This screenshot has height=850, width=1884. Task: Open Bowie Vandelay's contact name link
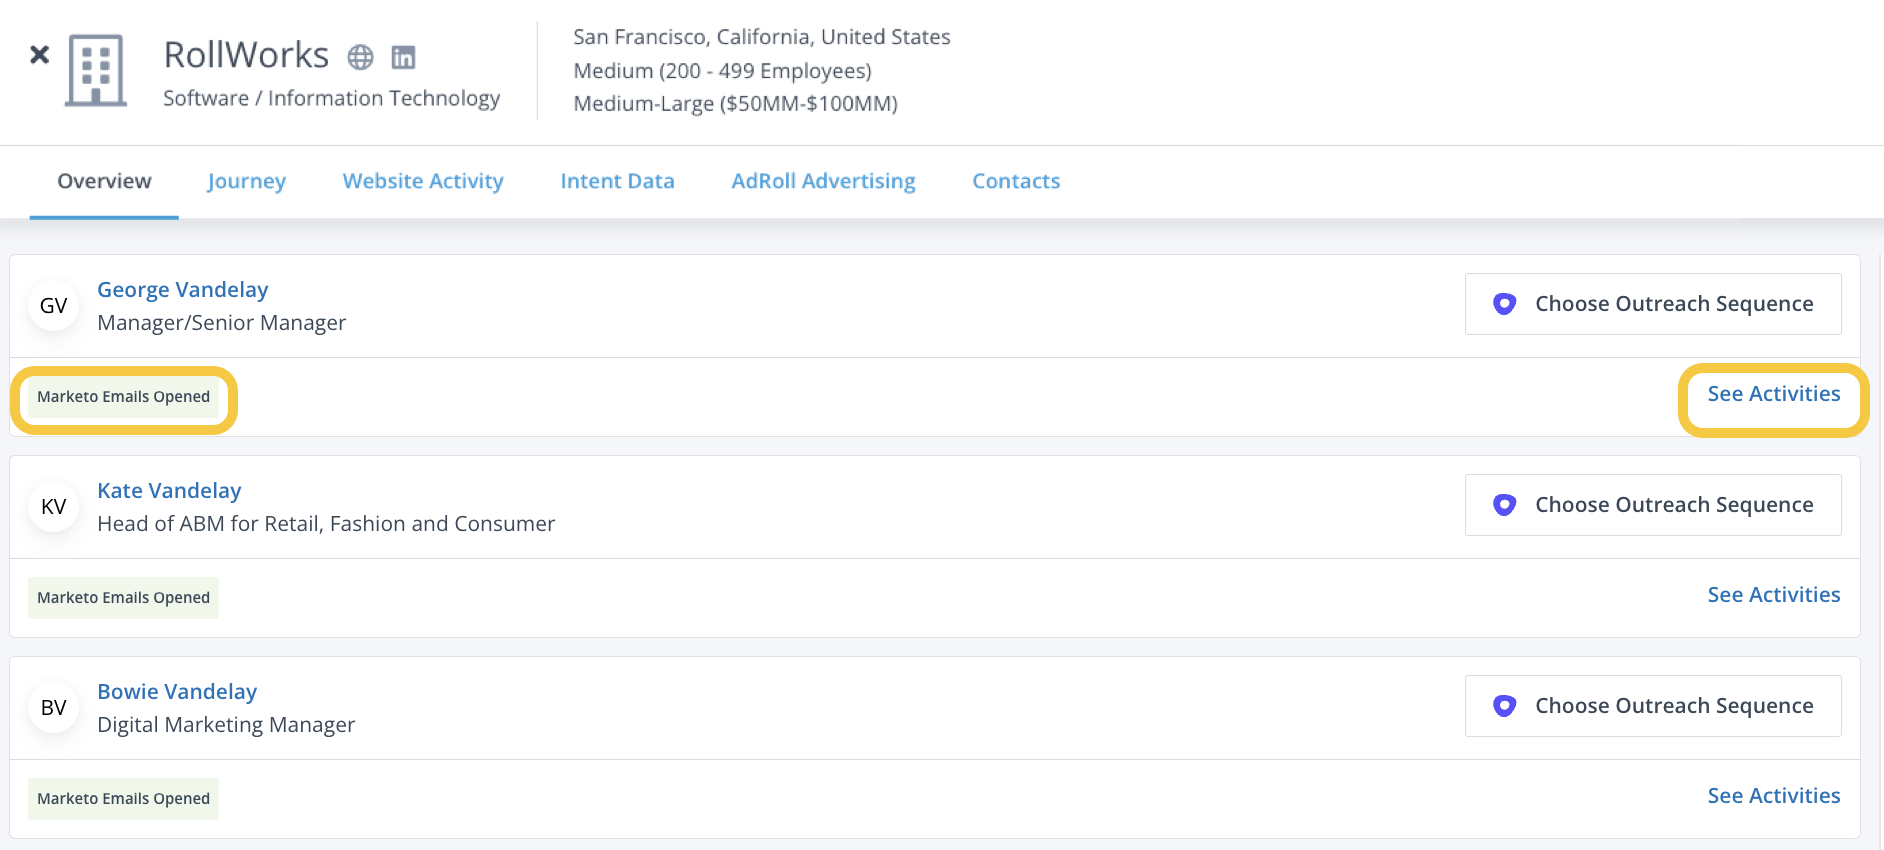(177, 692)
